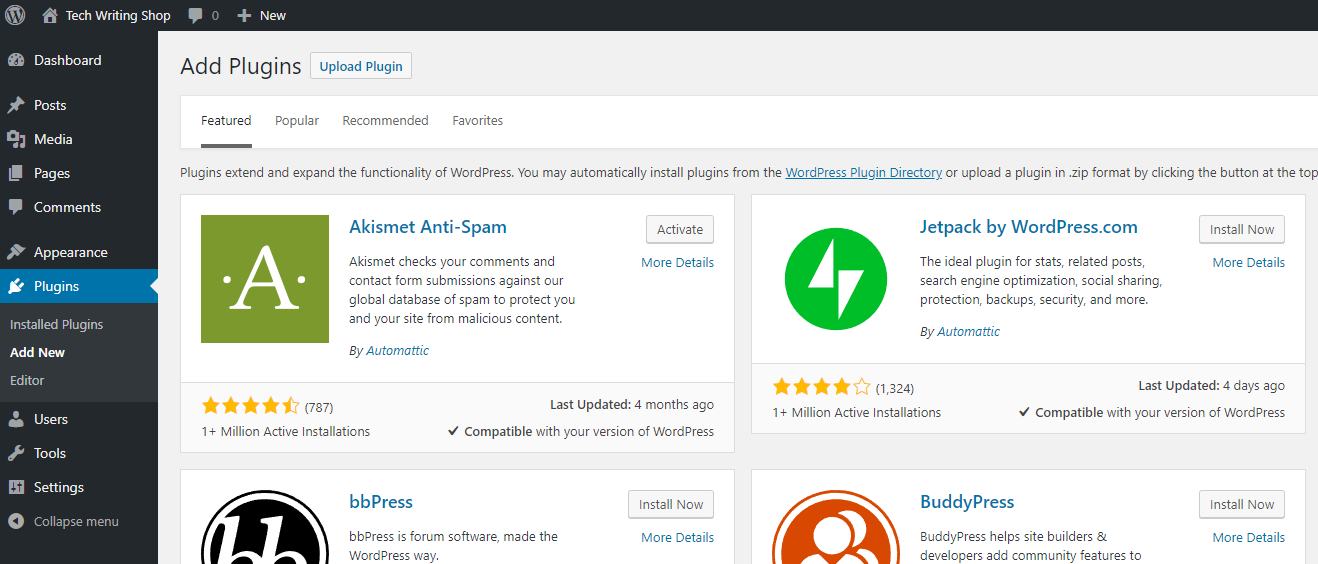Click the Akismet green A logo
This screenshot has height=564, width=1318.
265,279
